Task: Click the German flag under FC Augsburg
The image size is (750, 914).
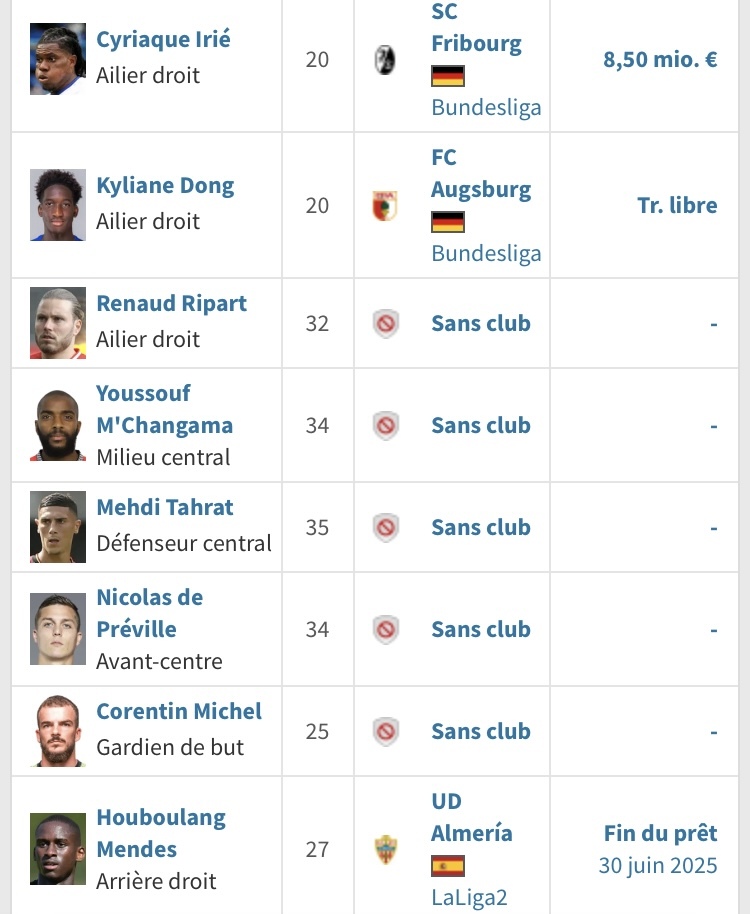Action: pos(448,222)
